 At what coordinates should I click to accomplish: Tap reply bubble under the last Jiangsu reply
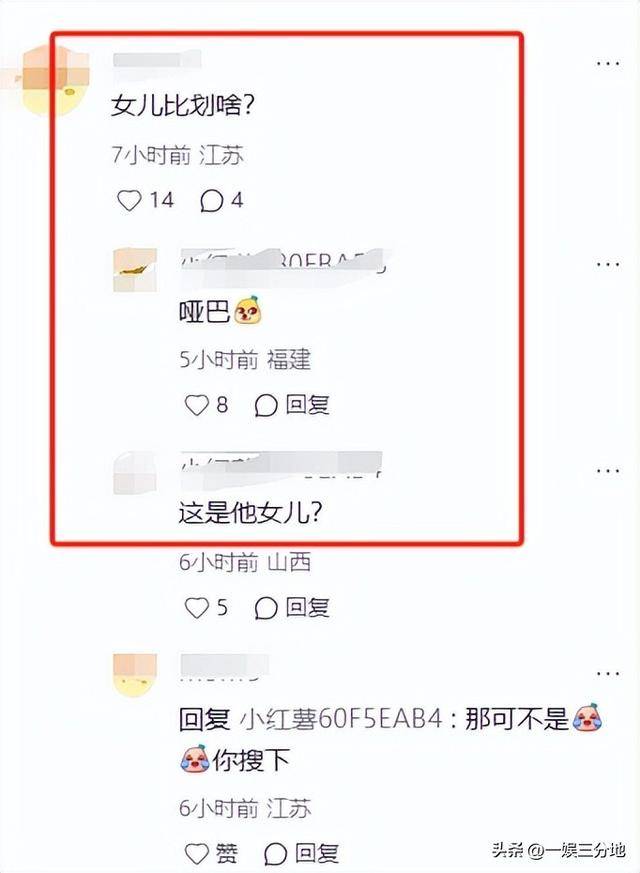click(x=275, y=853)
